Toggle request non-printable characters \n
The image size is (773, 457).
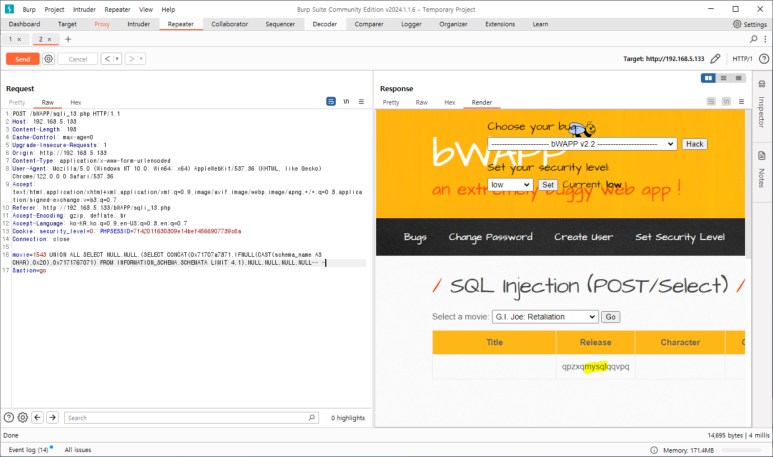(x=346, y=101)
